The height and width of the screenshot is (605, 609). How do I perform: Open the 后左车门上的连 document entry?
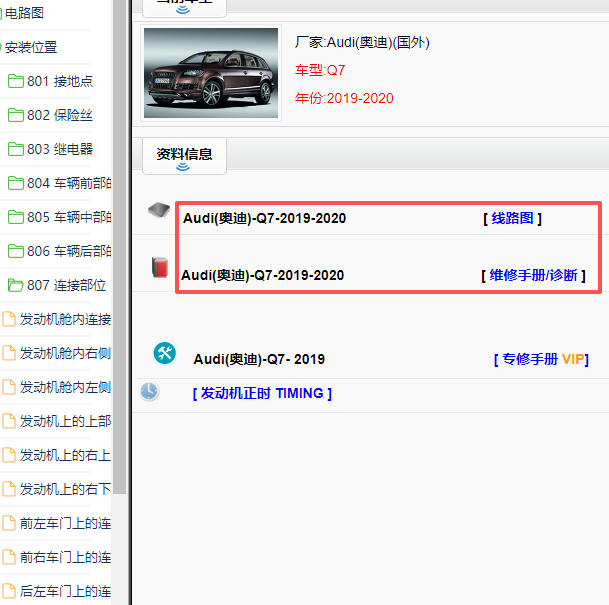point(66,591)
